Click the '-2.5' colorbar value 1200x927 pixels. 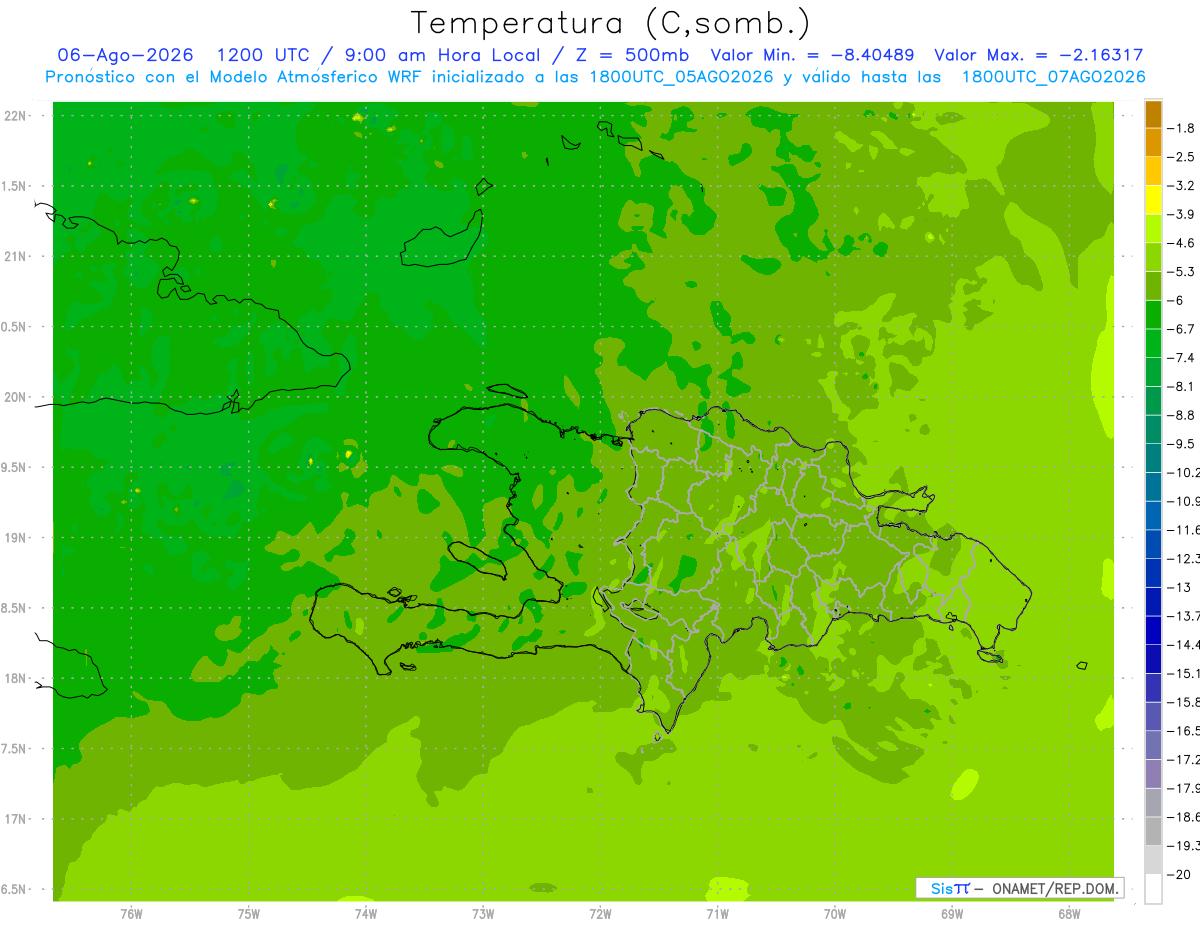coord(1182,157)
